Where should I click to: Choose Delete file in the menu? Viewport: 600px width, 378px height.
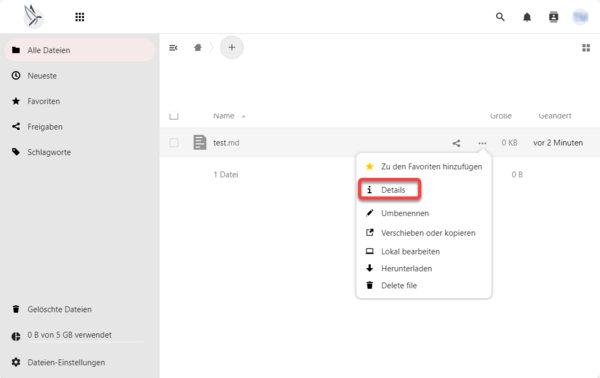[424, 285]
